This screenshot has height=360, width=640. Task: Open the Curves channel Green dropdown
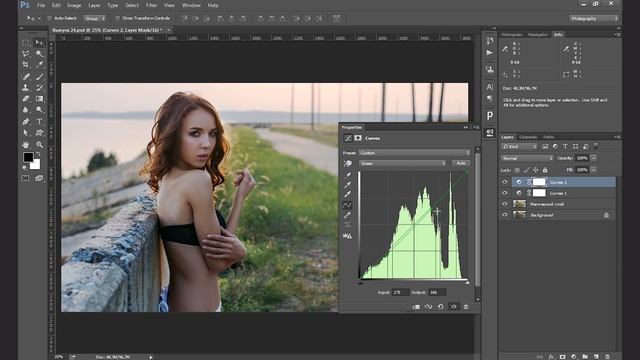pyautogui.click(x=403, y=163)
